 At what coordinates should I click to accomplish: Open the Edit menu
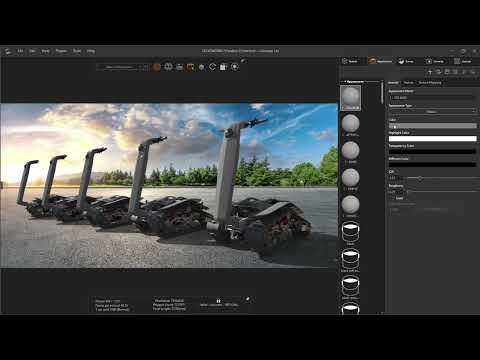coord(32,51)
